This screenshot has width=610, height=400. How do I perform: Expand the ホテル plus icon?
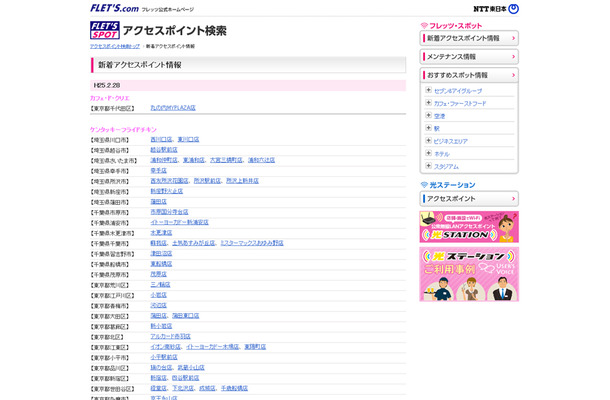(x=428, y=153)
